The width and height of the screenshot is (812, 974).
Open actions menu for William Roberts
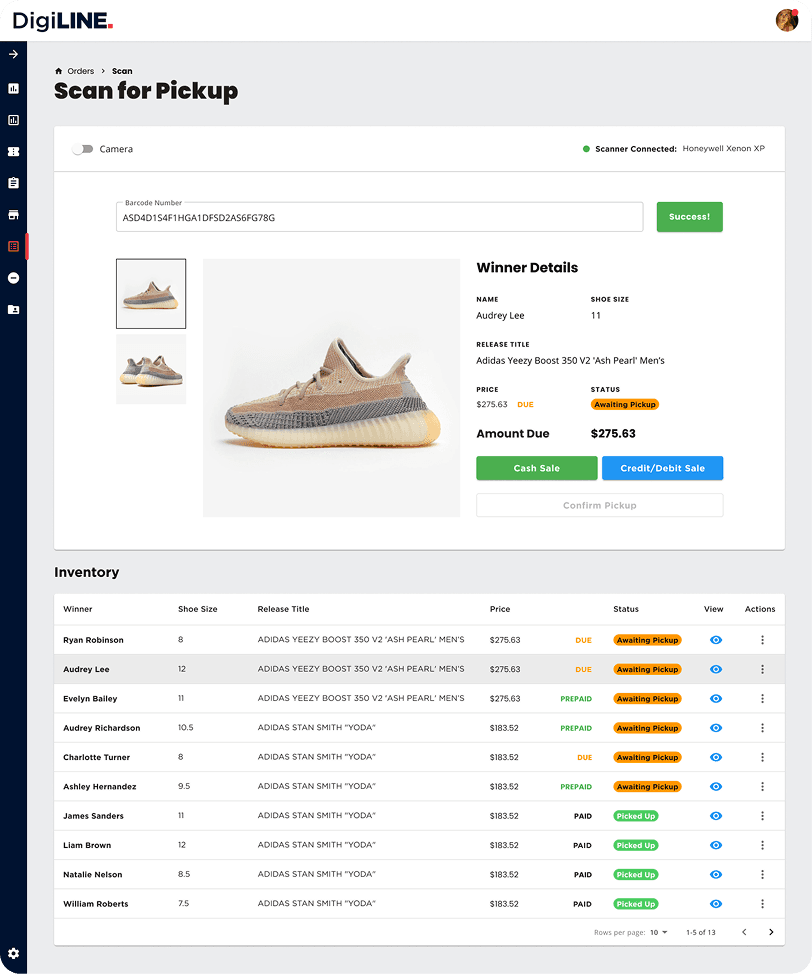762,904
